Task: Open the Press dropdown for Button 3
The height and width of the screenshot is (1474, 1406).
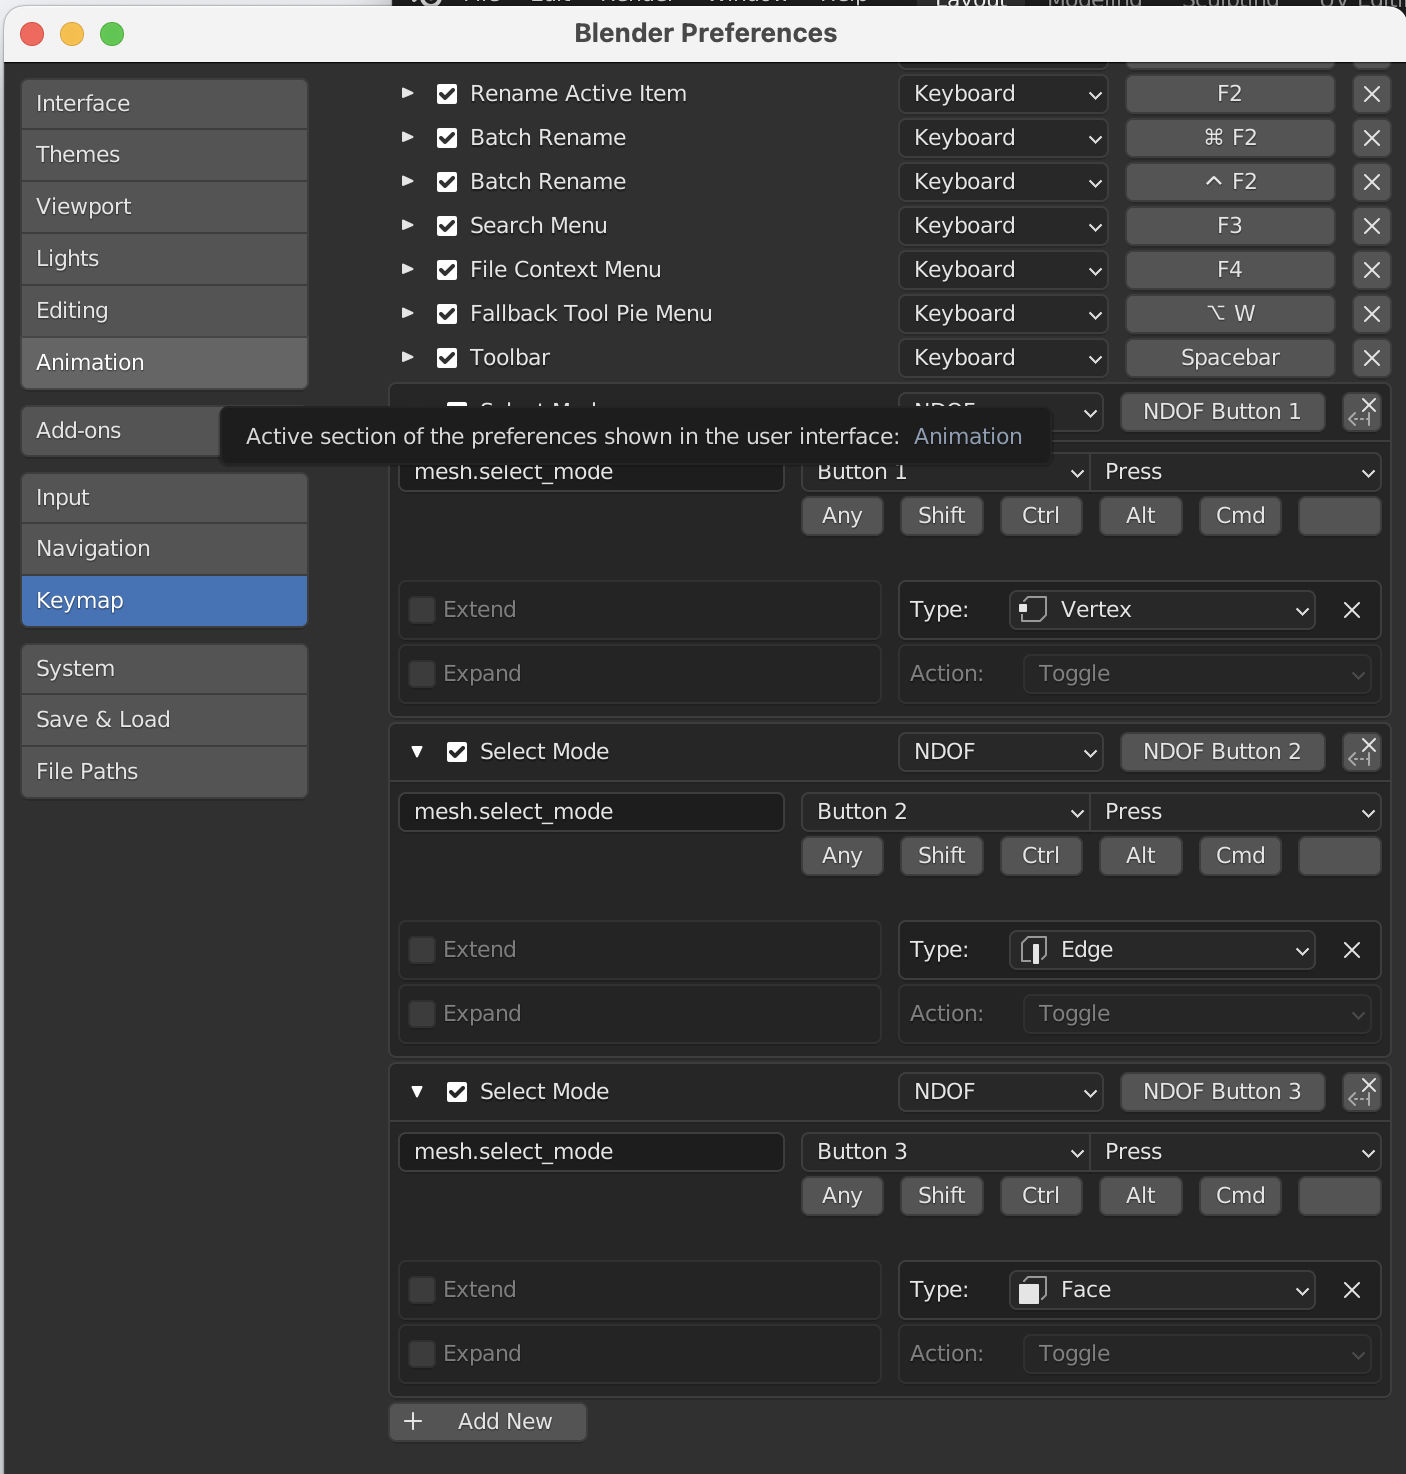Action: point(1235,1152)
